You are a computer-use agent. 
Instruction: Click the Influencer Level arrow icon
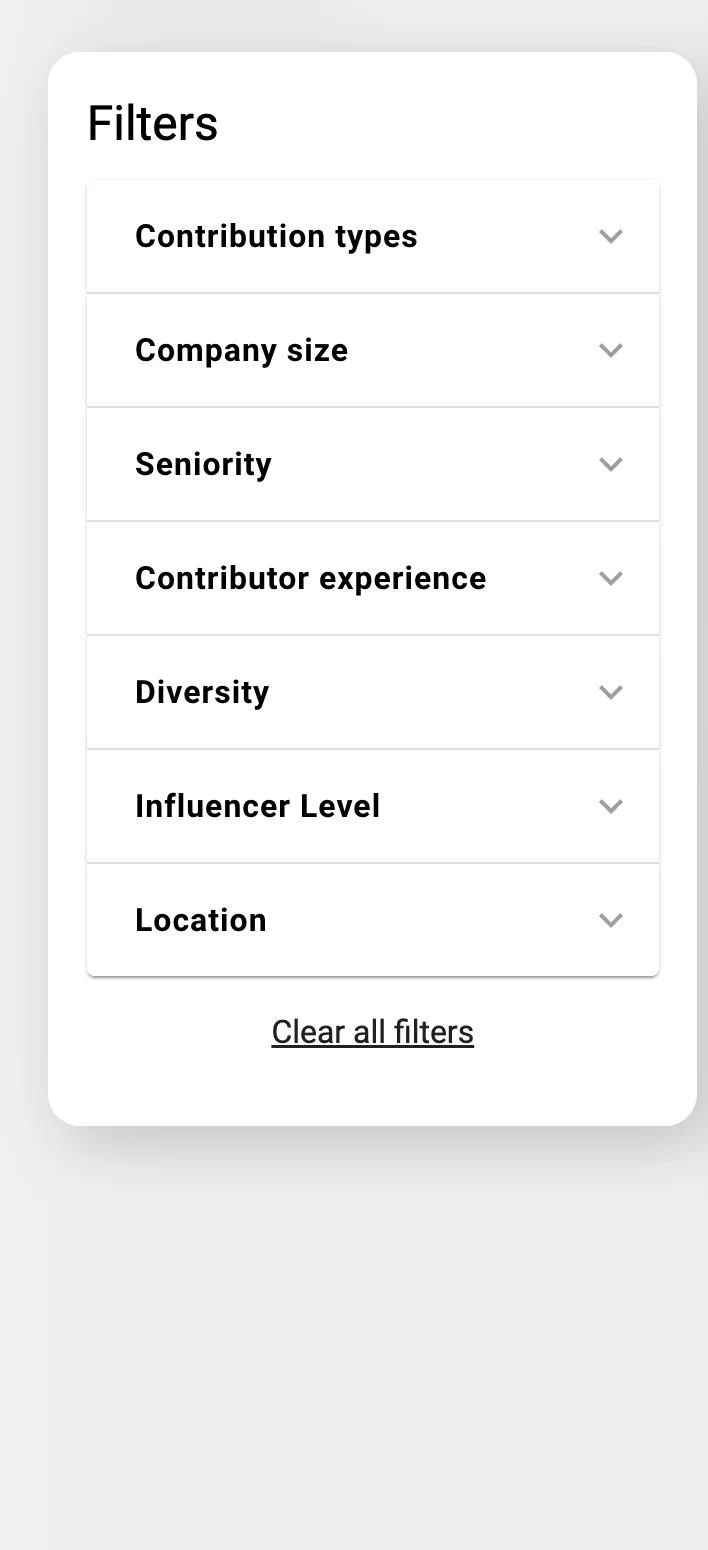coord(610,807)
